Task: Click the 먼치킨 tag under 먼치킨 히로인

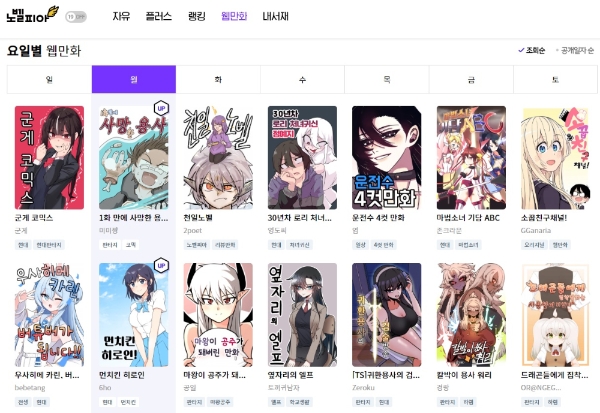Action: pyautogui.click(x=128, y=402)
